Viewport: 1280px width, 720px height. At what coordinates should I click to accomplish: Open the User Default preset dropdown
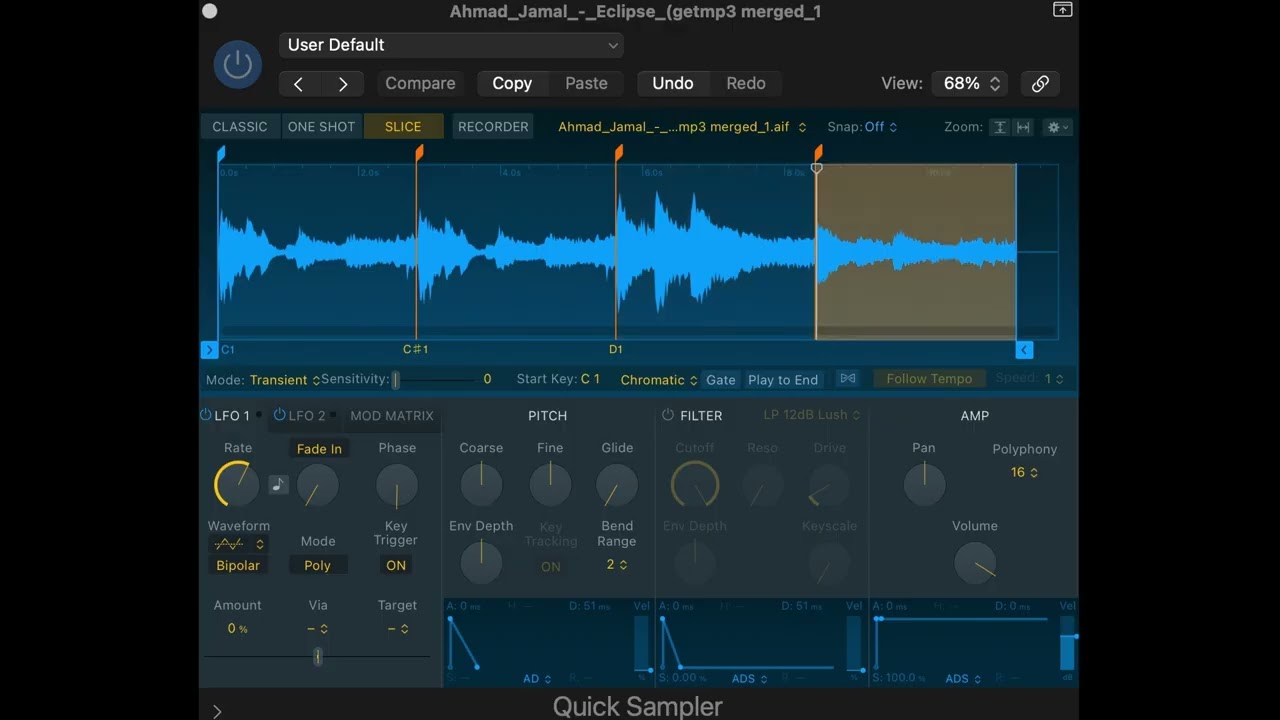point(451,45)
